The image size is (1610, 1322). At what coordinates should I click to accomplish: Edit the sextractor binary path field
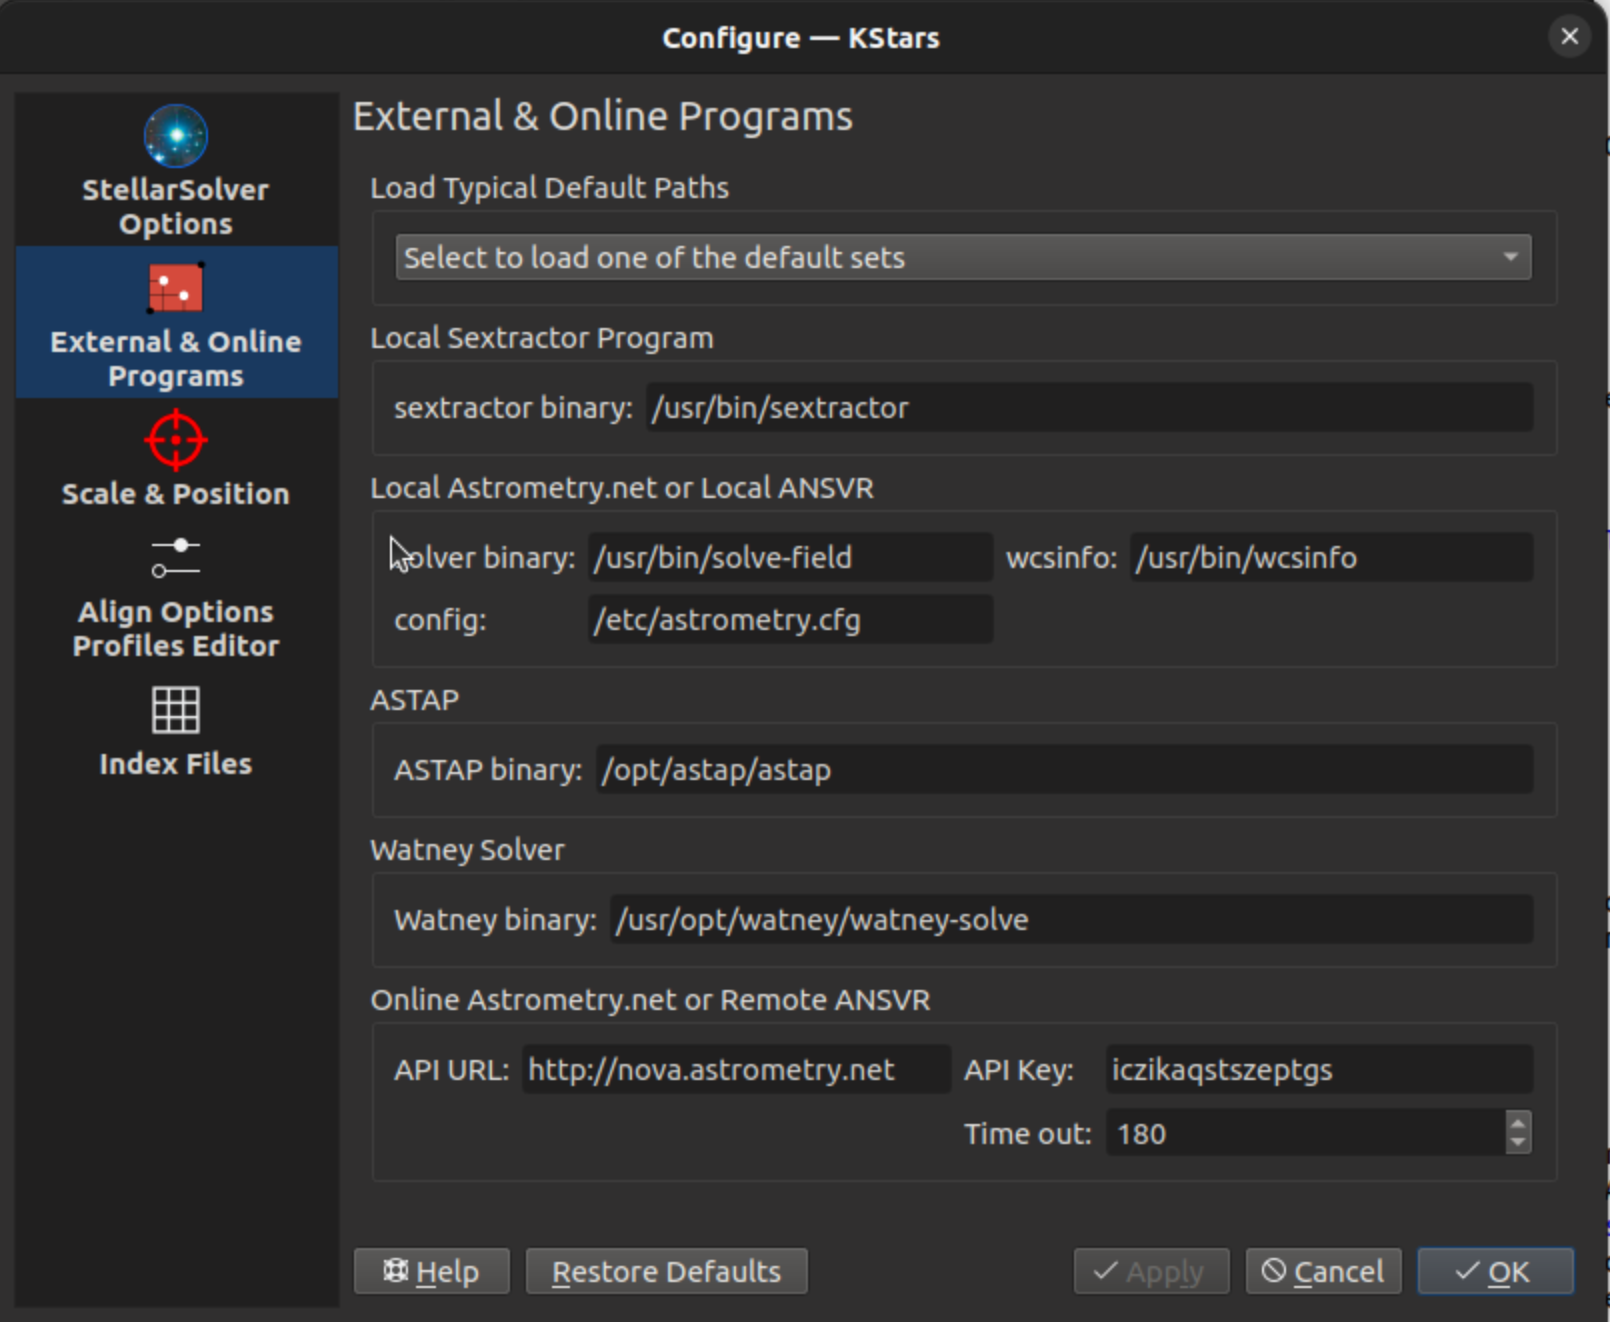[x=1088, y=408]
